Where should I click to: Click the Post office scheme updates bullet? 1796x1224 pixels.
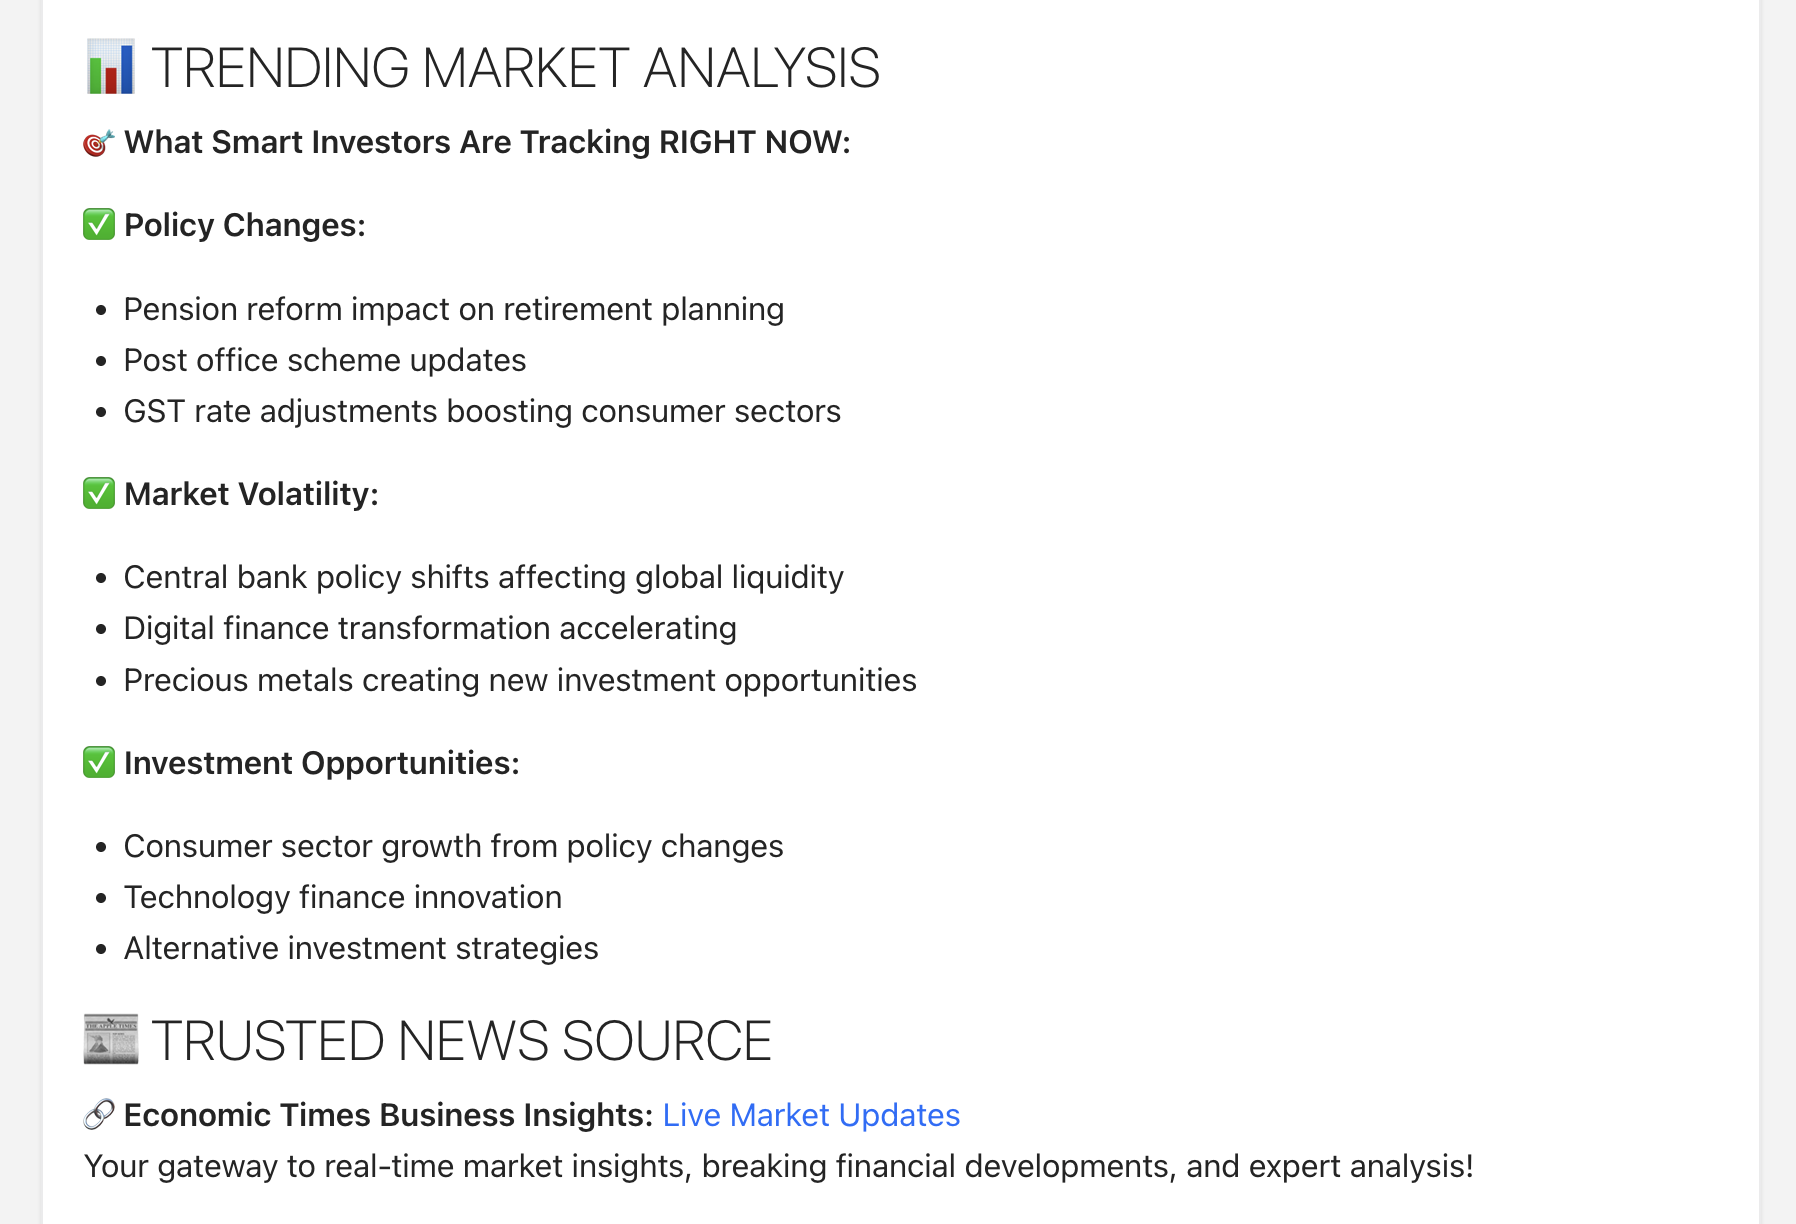click(325, 361)
